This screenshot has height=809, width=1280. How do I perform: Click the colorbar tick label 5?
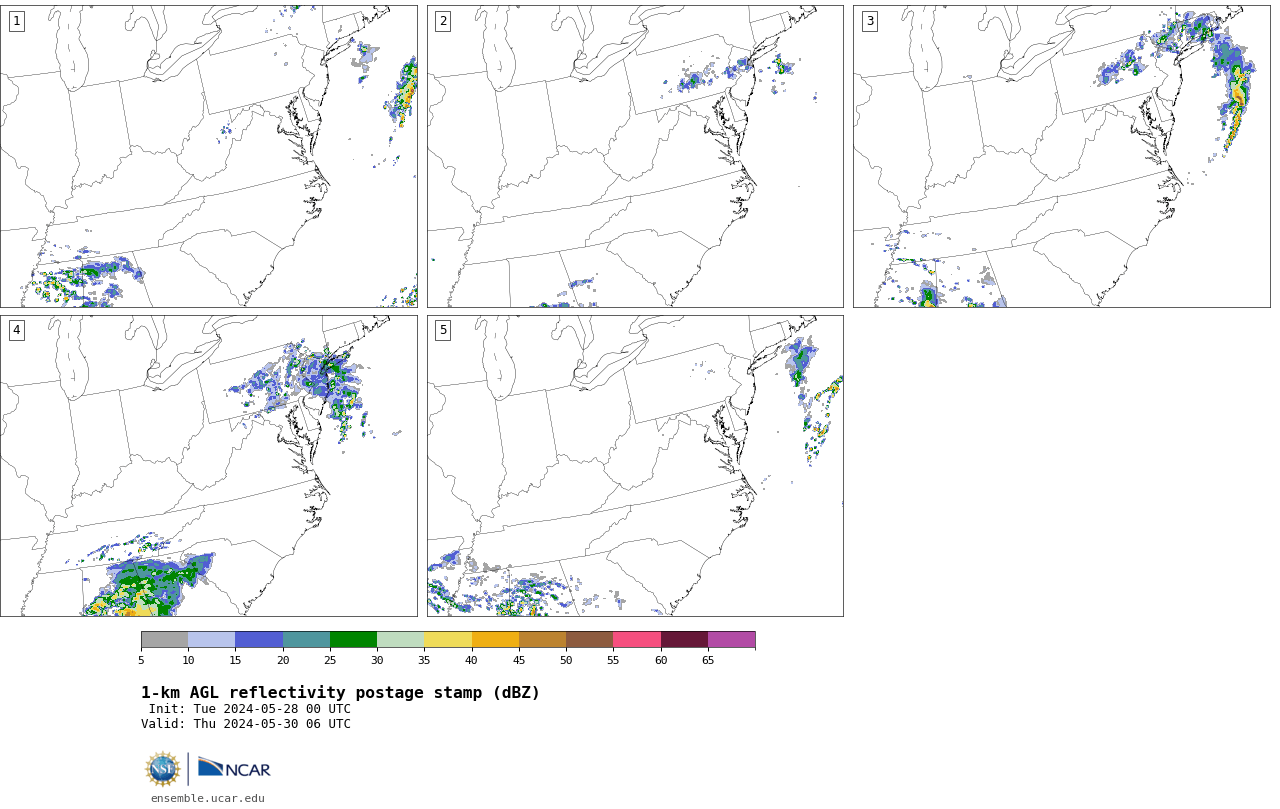(x=141, y=660)
